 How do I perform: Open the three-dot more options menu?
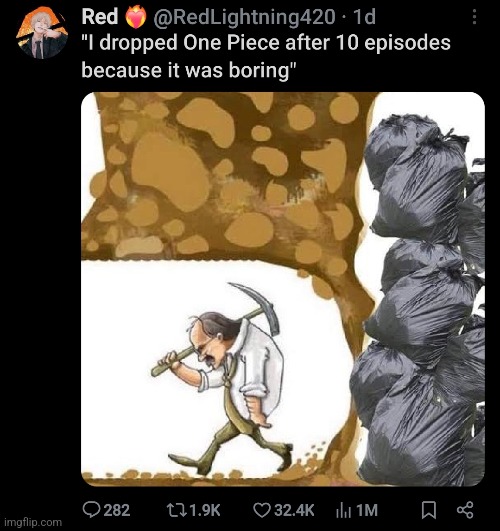tap(475, 17)
